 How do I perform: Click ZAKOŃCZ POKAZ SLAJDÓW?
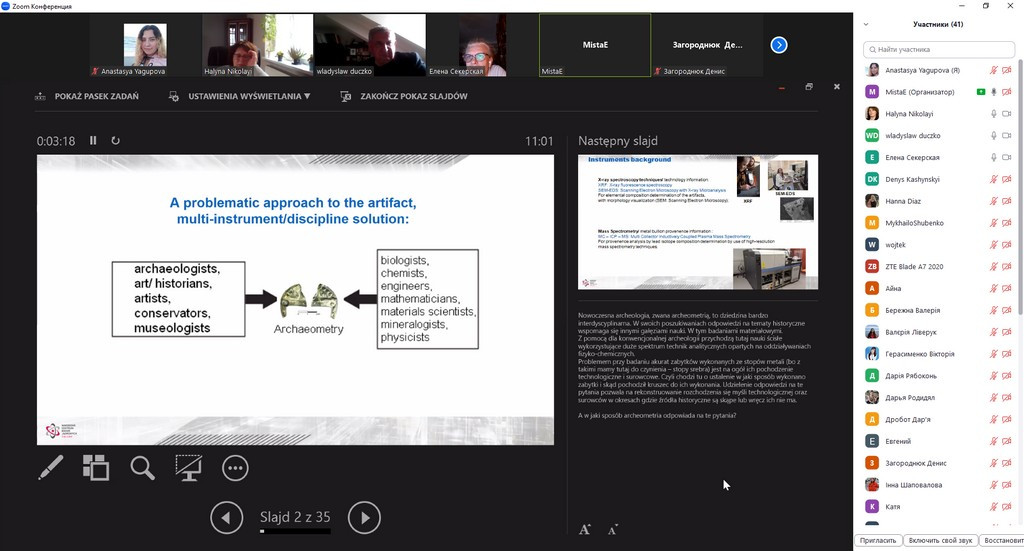pos(404,96)
